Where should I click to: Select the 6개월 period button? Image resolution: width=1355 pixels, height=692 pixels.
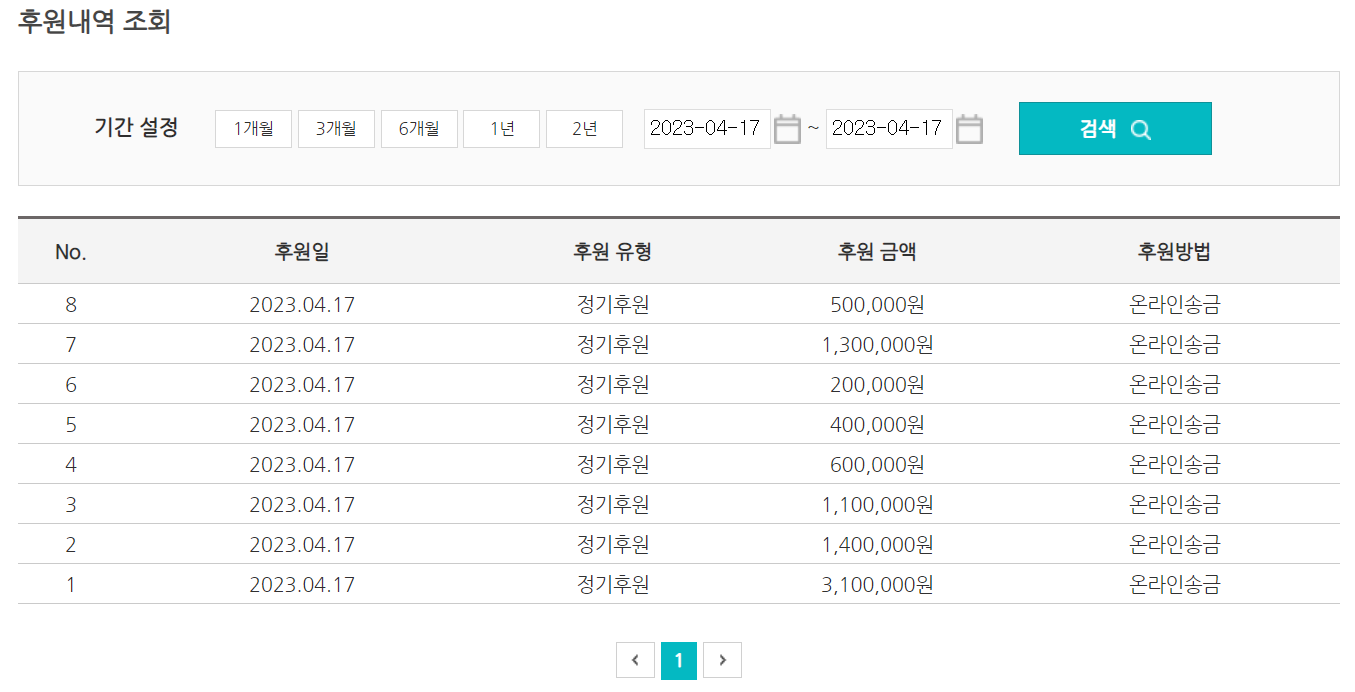[419, 129]
